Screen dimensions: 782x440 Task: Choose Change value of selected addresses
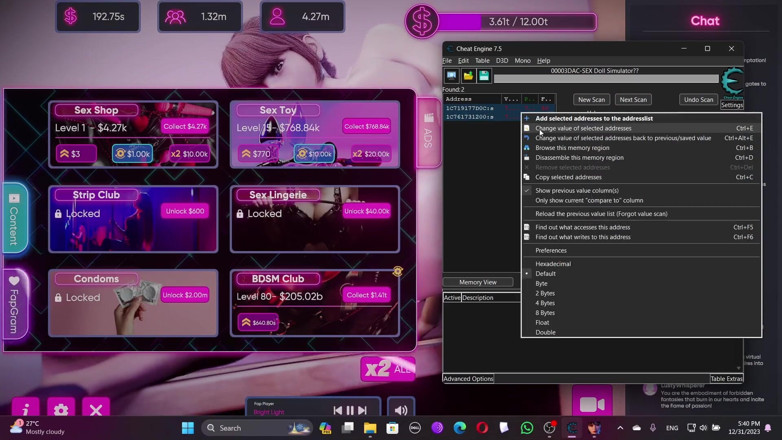coord(641,128)
